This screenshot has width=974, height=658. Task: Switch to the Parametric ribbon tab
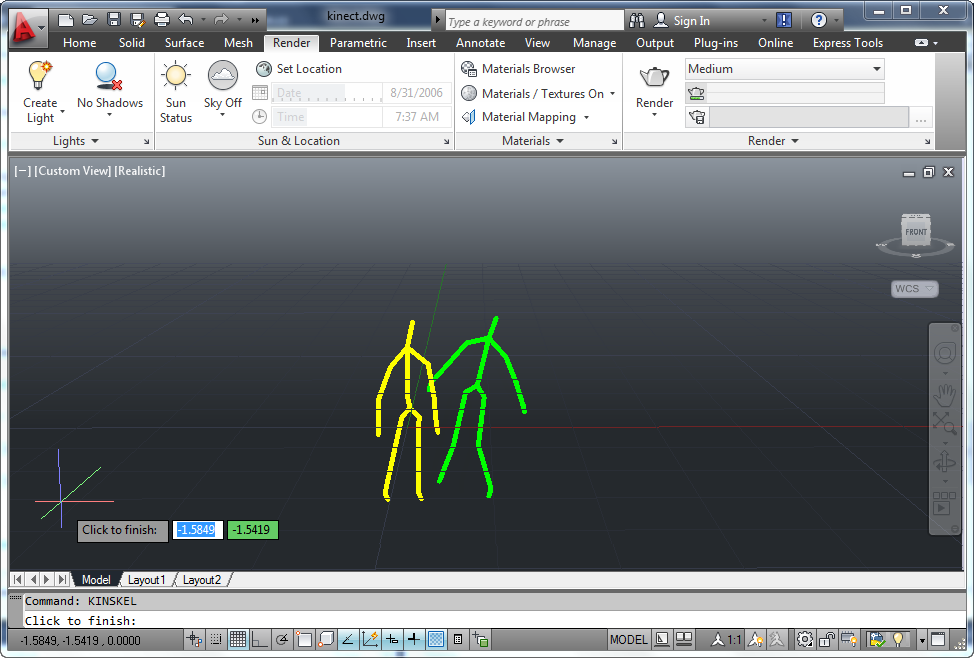point(358,43)
